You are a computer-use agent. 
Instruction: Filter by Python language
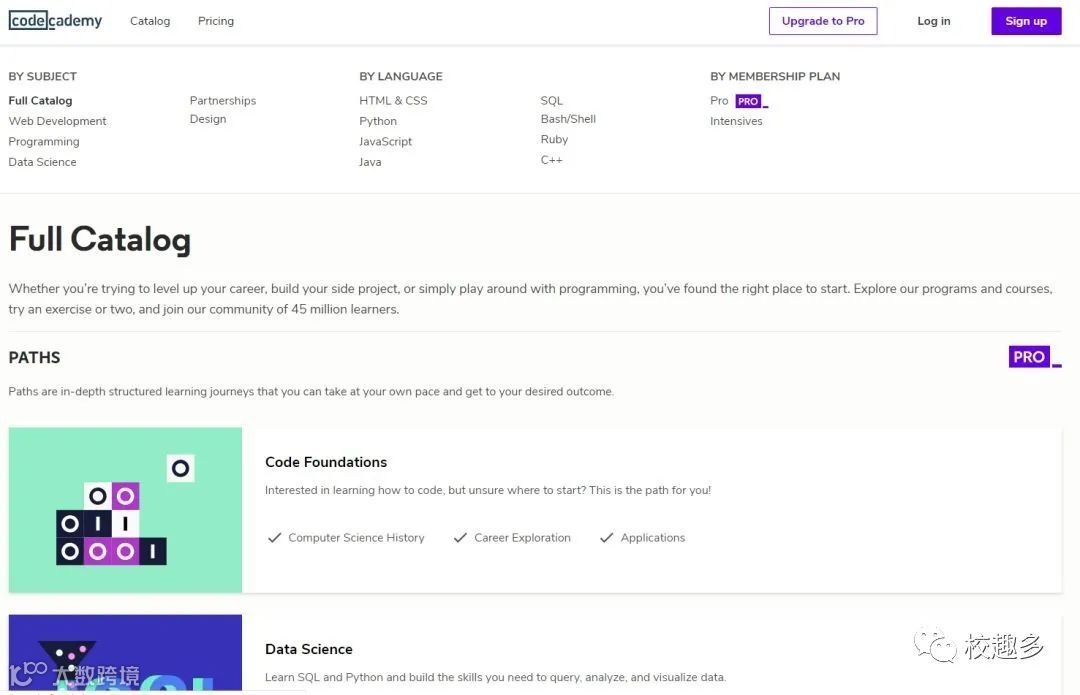(x=377, y=121)
